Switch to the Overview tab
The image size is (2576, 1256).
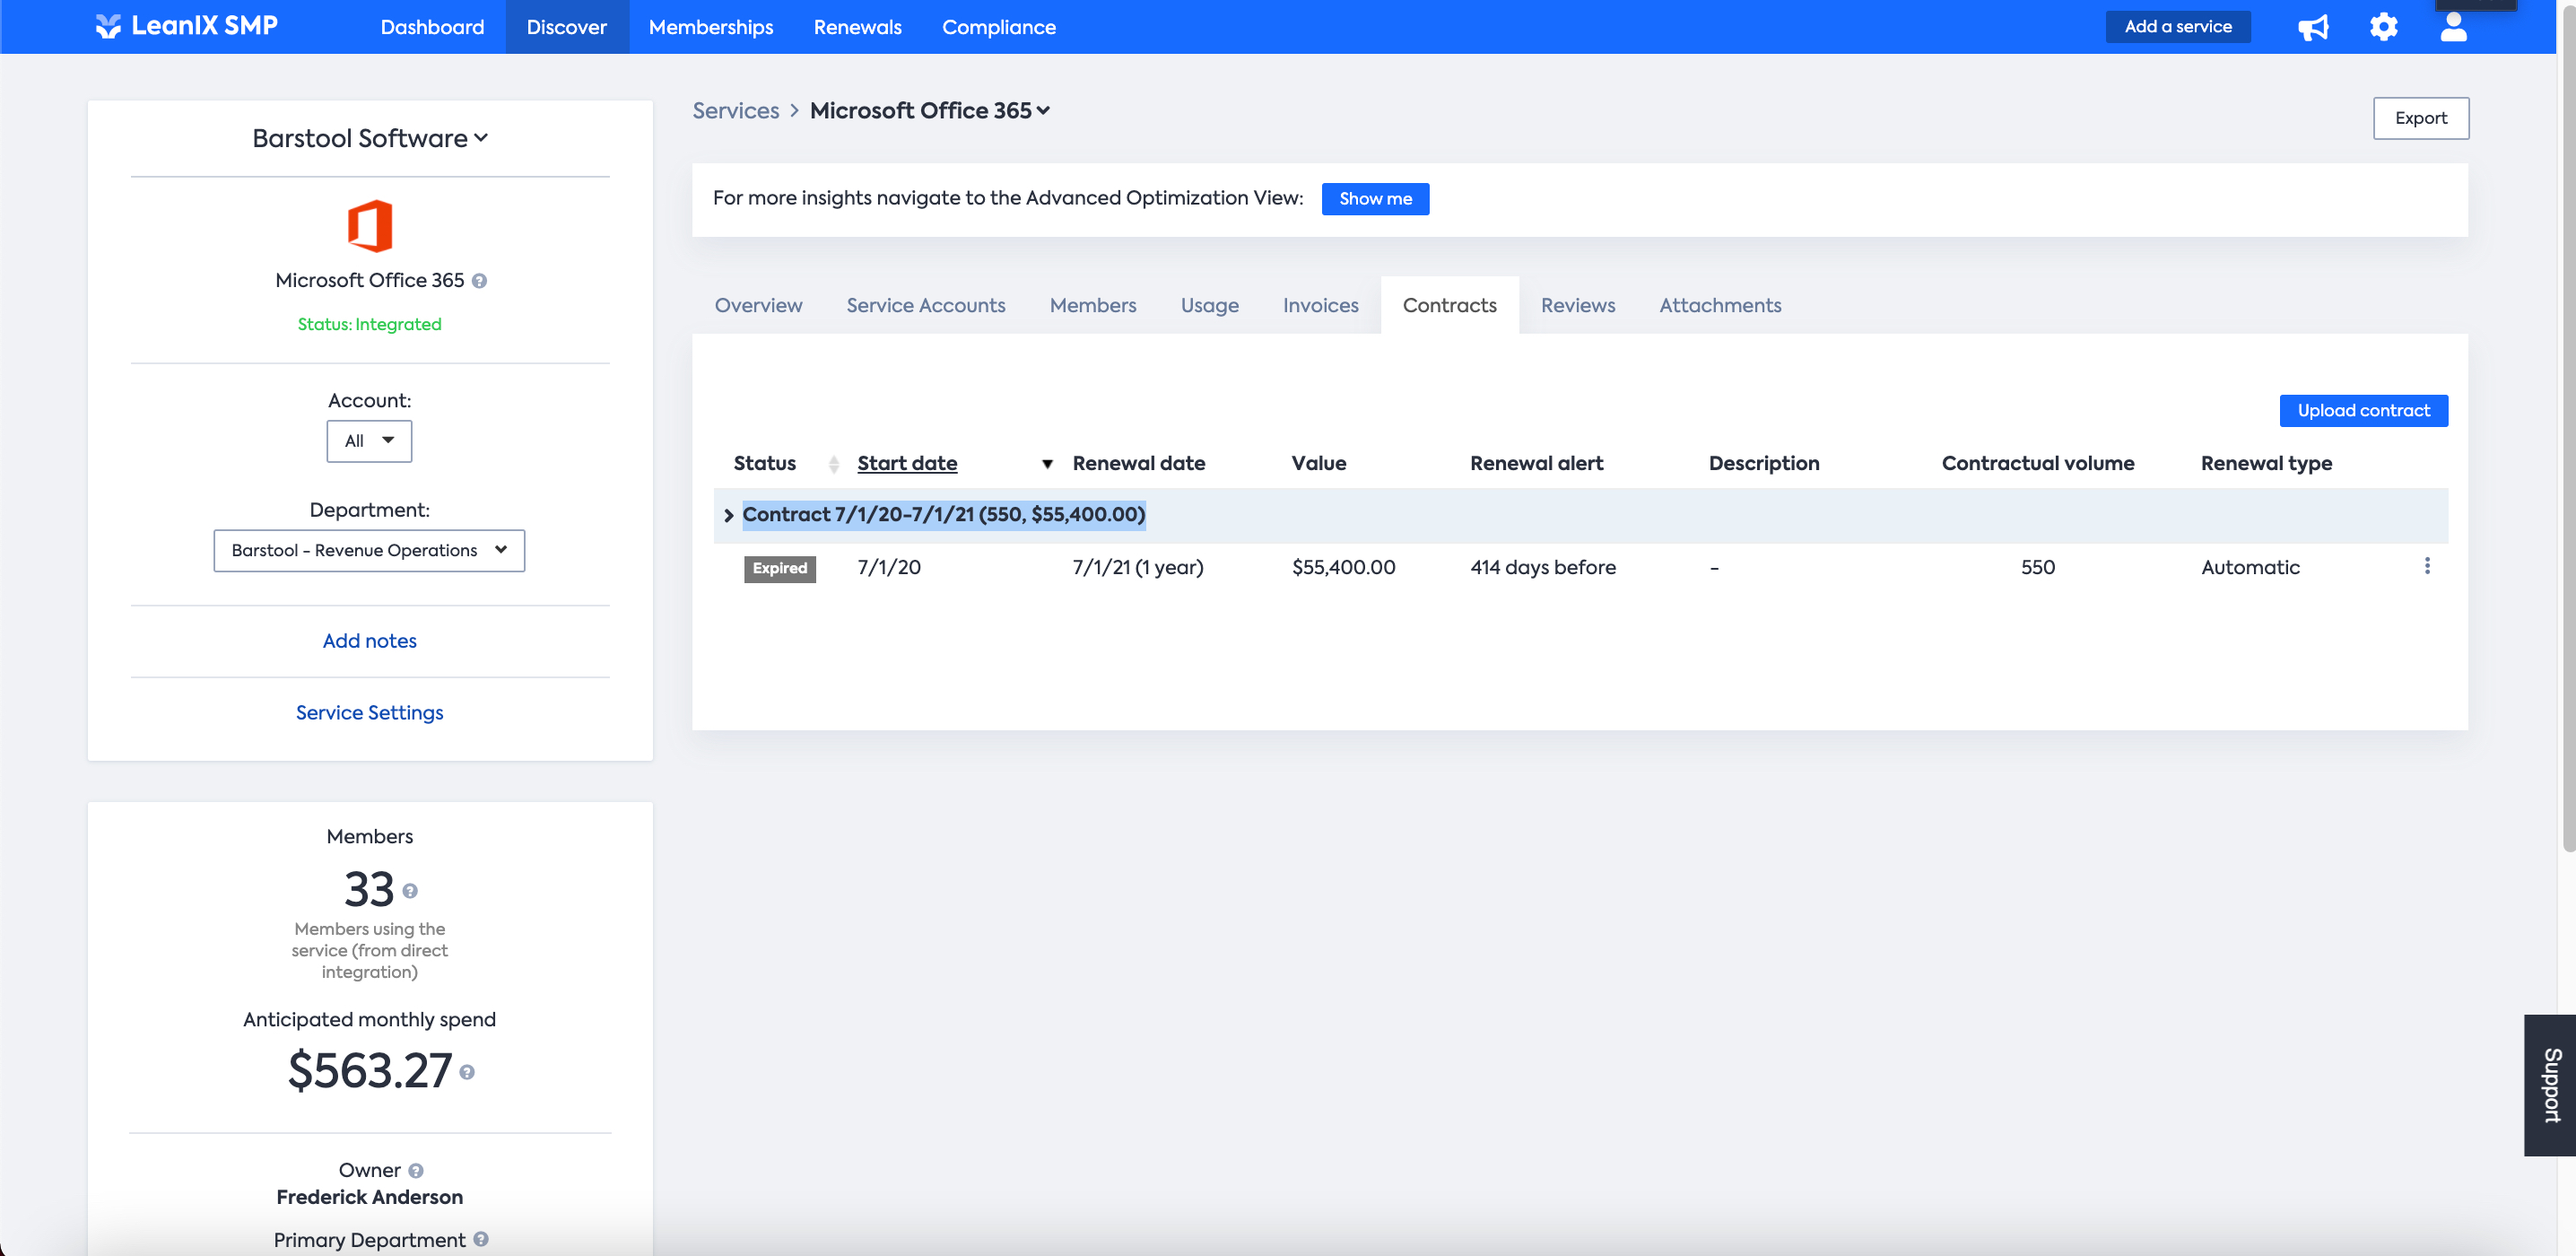click(758, 306)
